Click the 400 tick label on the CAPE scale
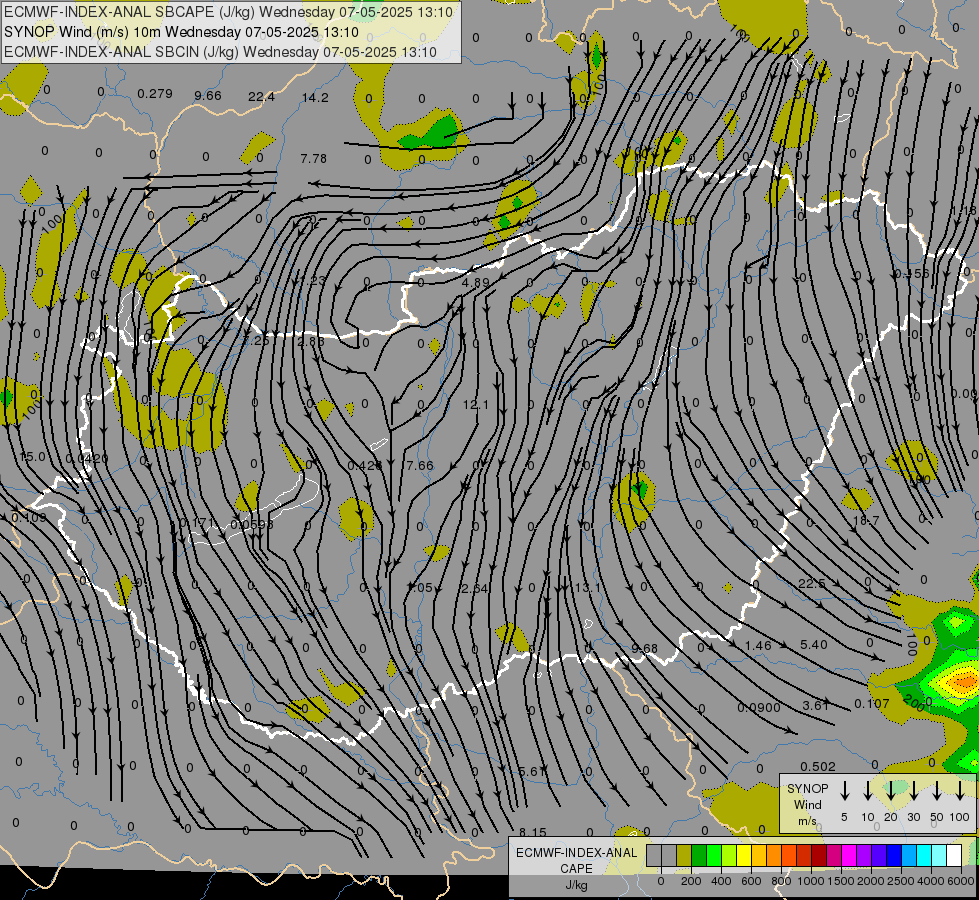This screenshot has height=900, width=979. click(x=721, y=881)
